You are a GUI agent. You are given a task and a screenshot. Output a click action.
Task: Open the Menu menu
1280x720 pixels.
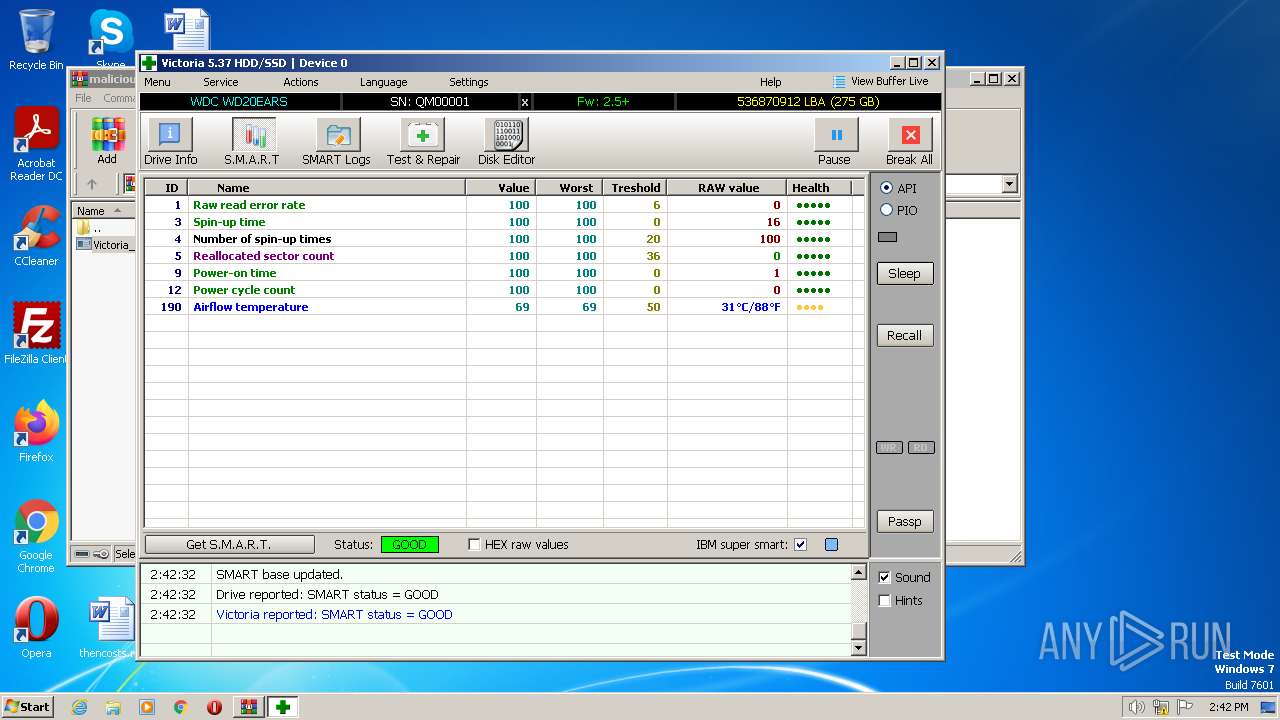click(157, 82)
